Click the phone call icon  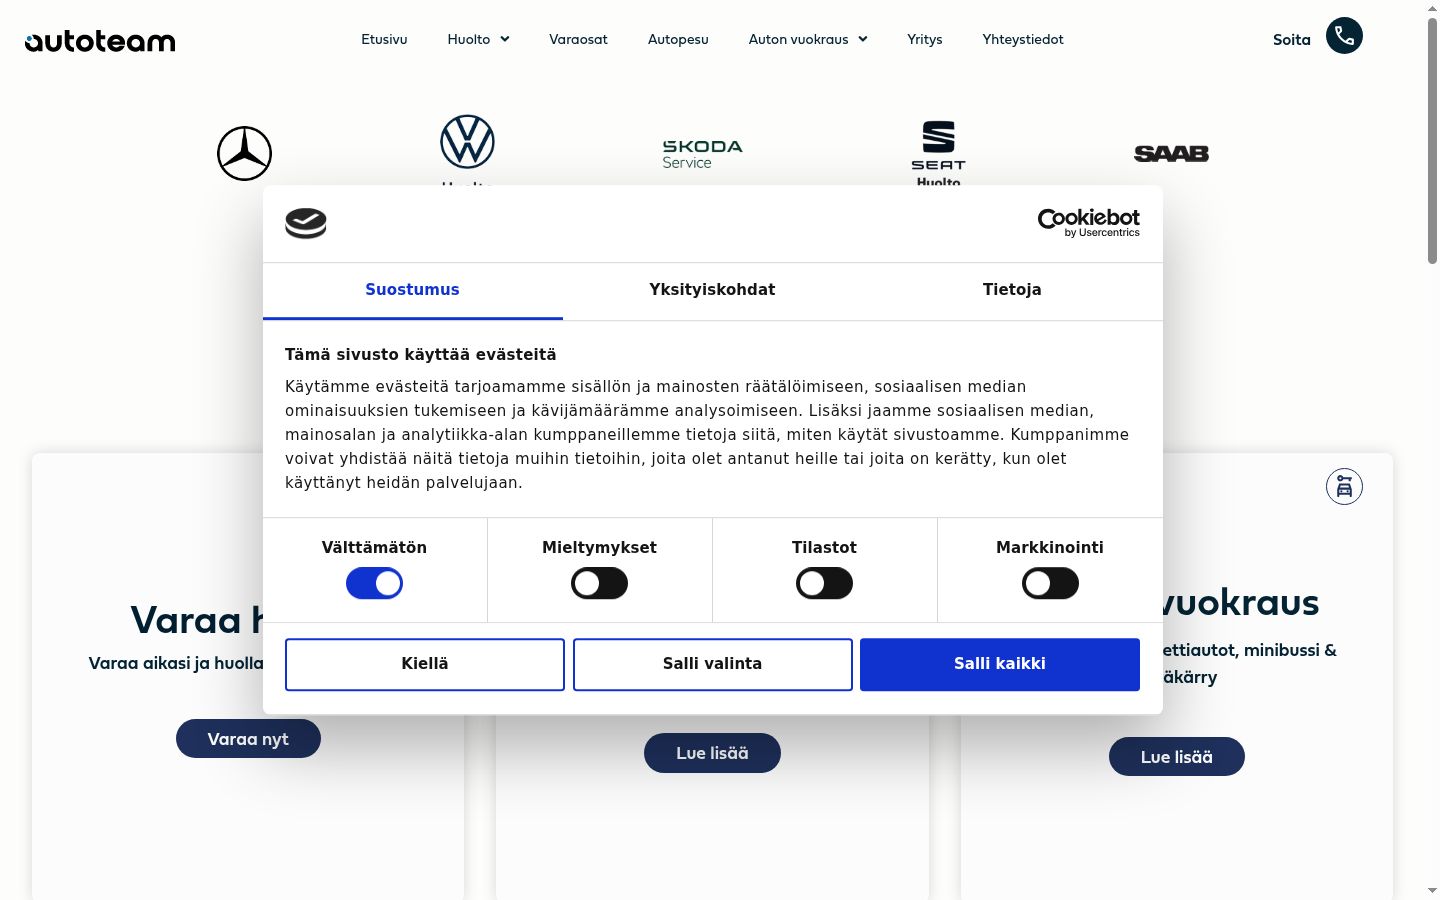click(x=1344, y=36)
